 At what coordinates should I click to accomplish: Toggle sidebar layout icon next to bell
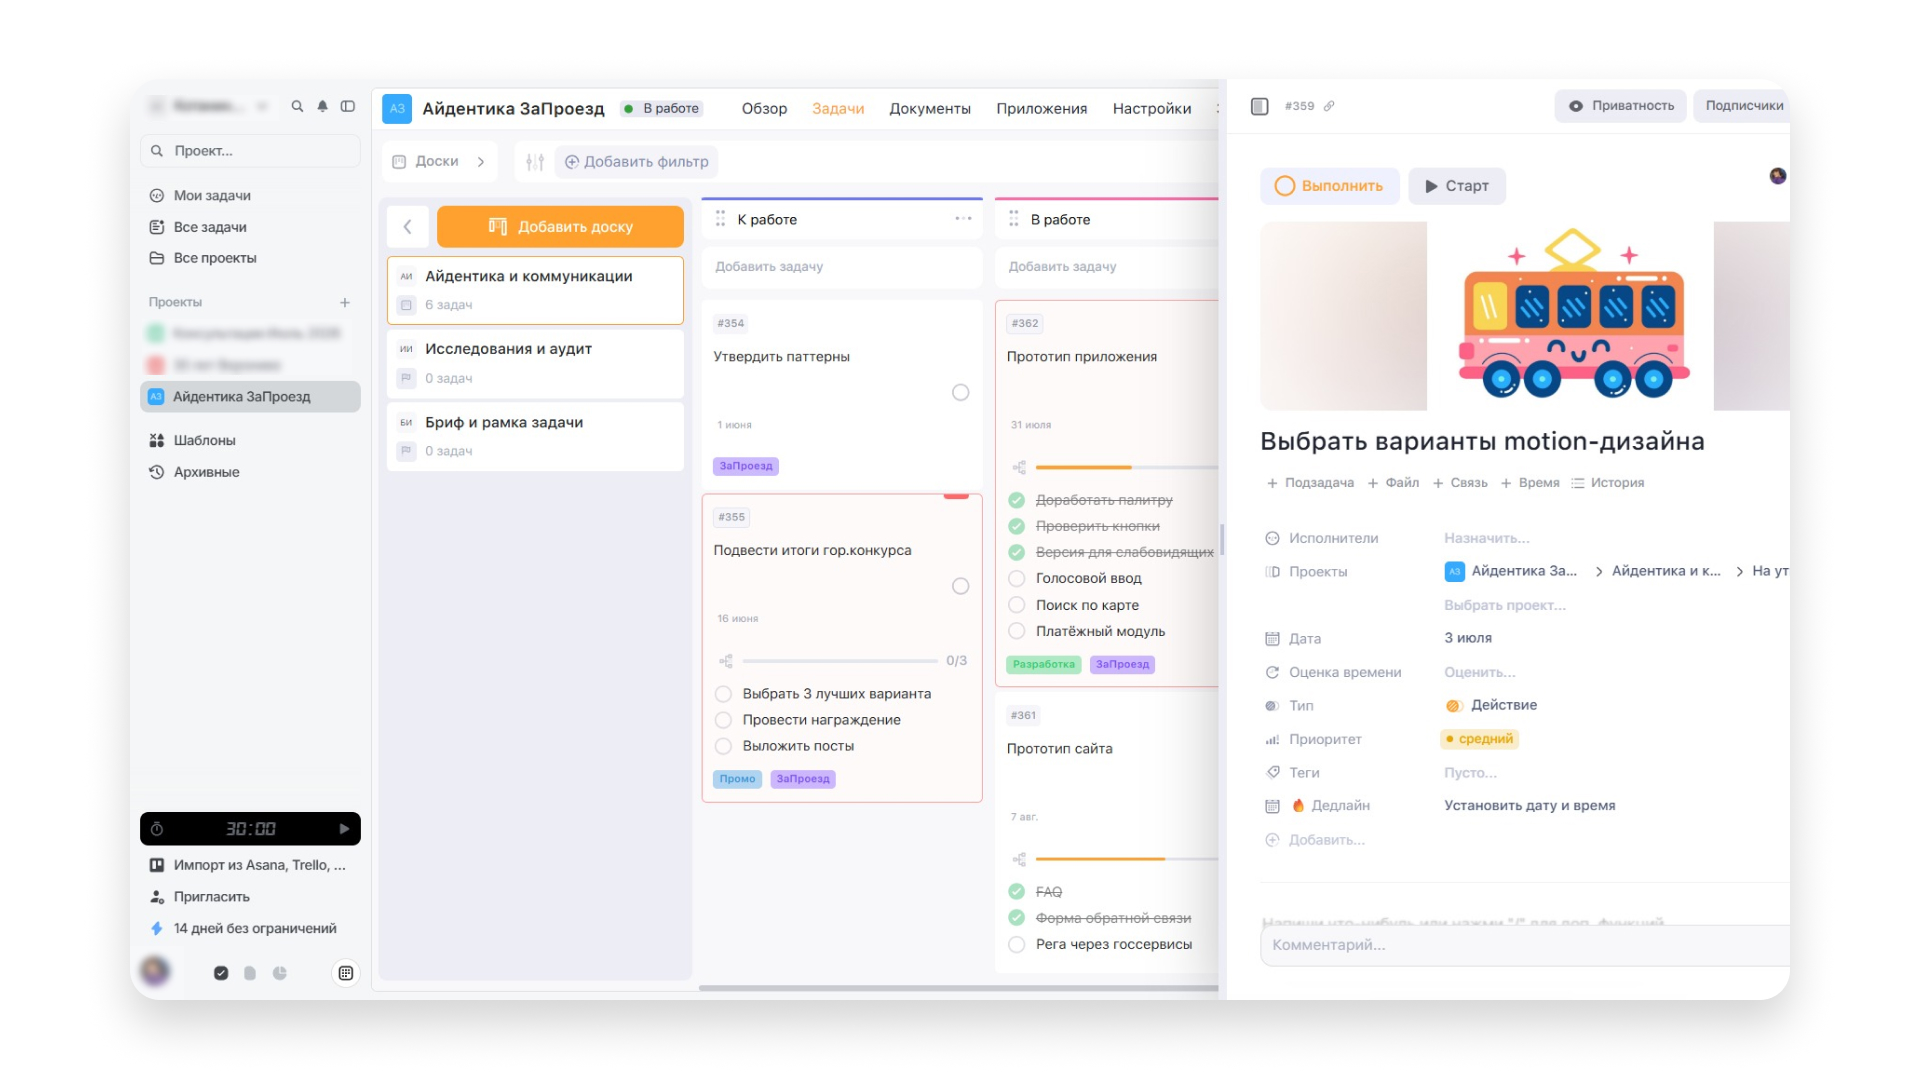tap(348, 106)
